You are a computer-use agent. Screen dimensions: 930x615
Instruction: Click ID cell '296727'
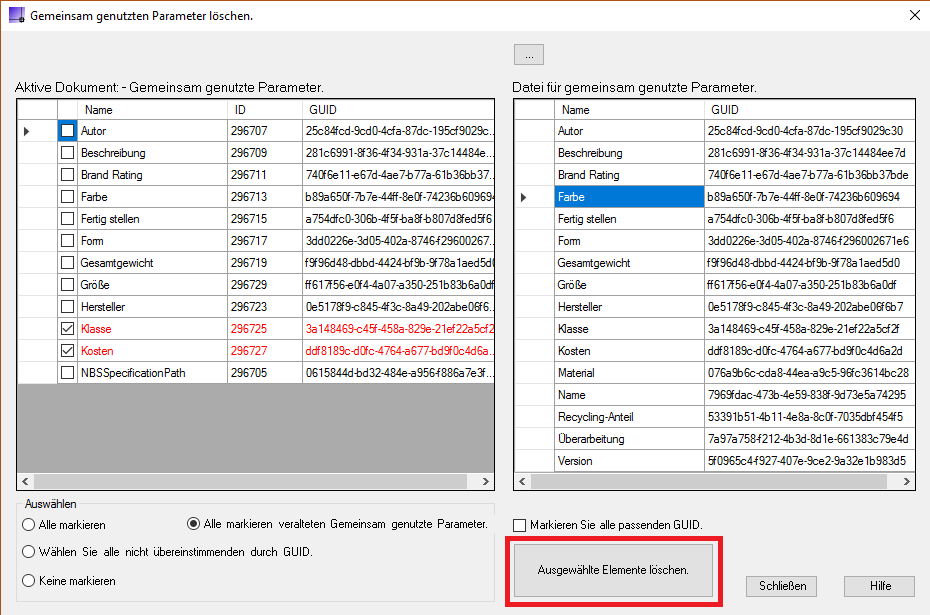pyautogui.click(x=265, y=350)
